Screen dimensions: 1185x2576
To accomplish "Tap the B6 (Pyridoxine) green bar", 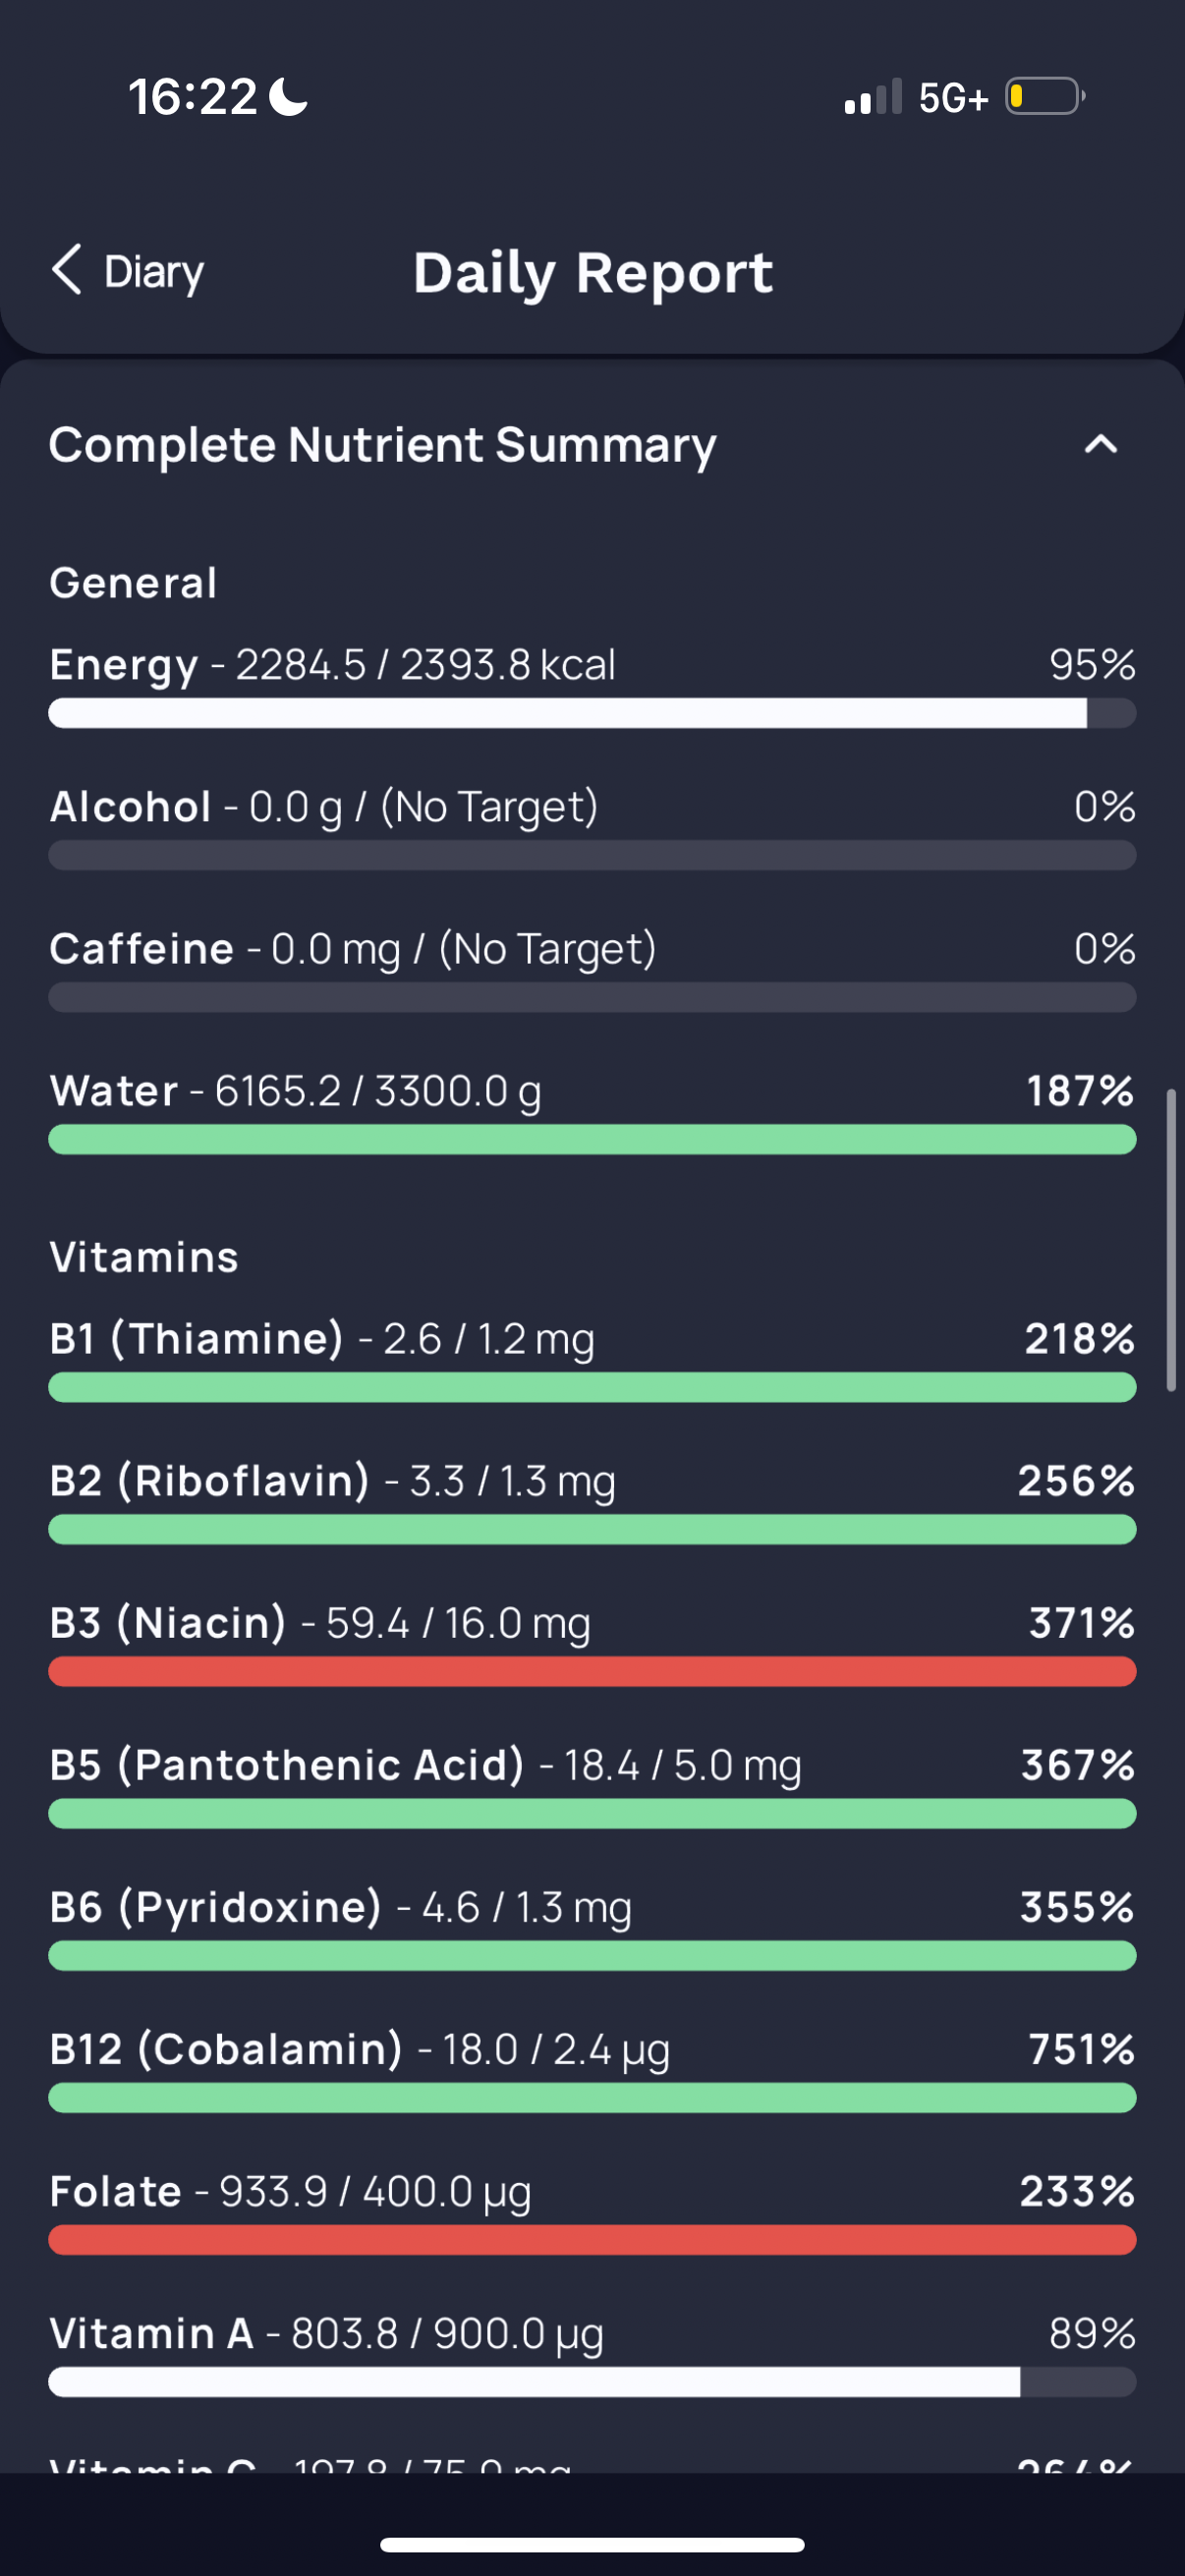I will 591,1956.
